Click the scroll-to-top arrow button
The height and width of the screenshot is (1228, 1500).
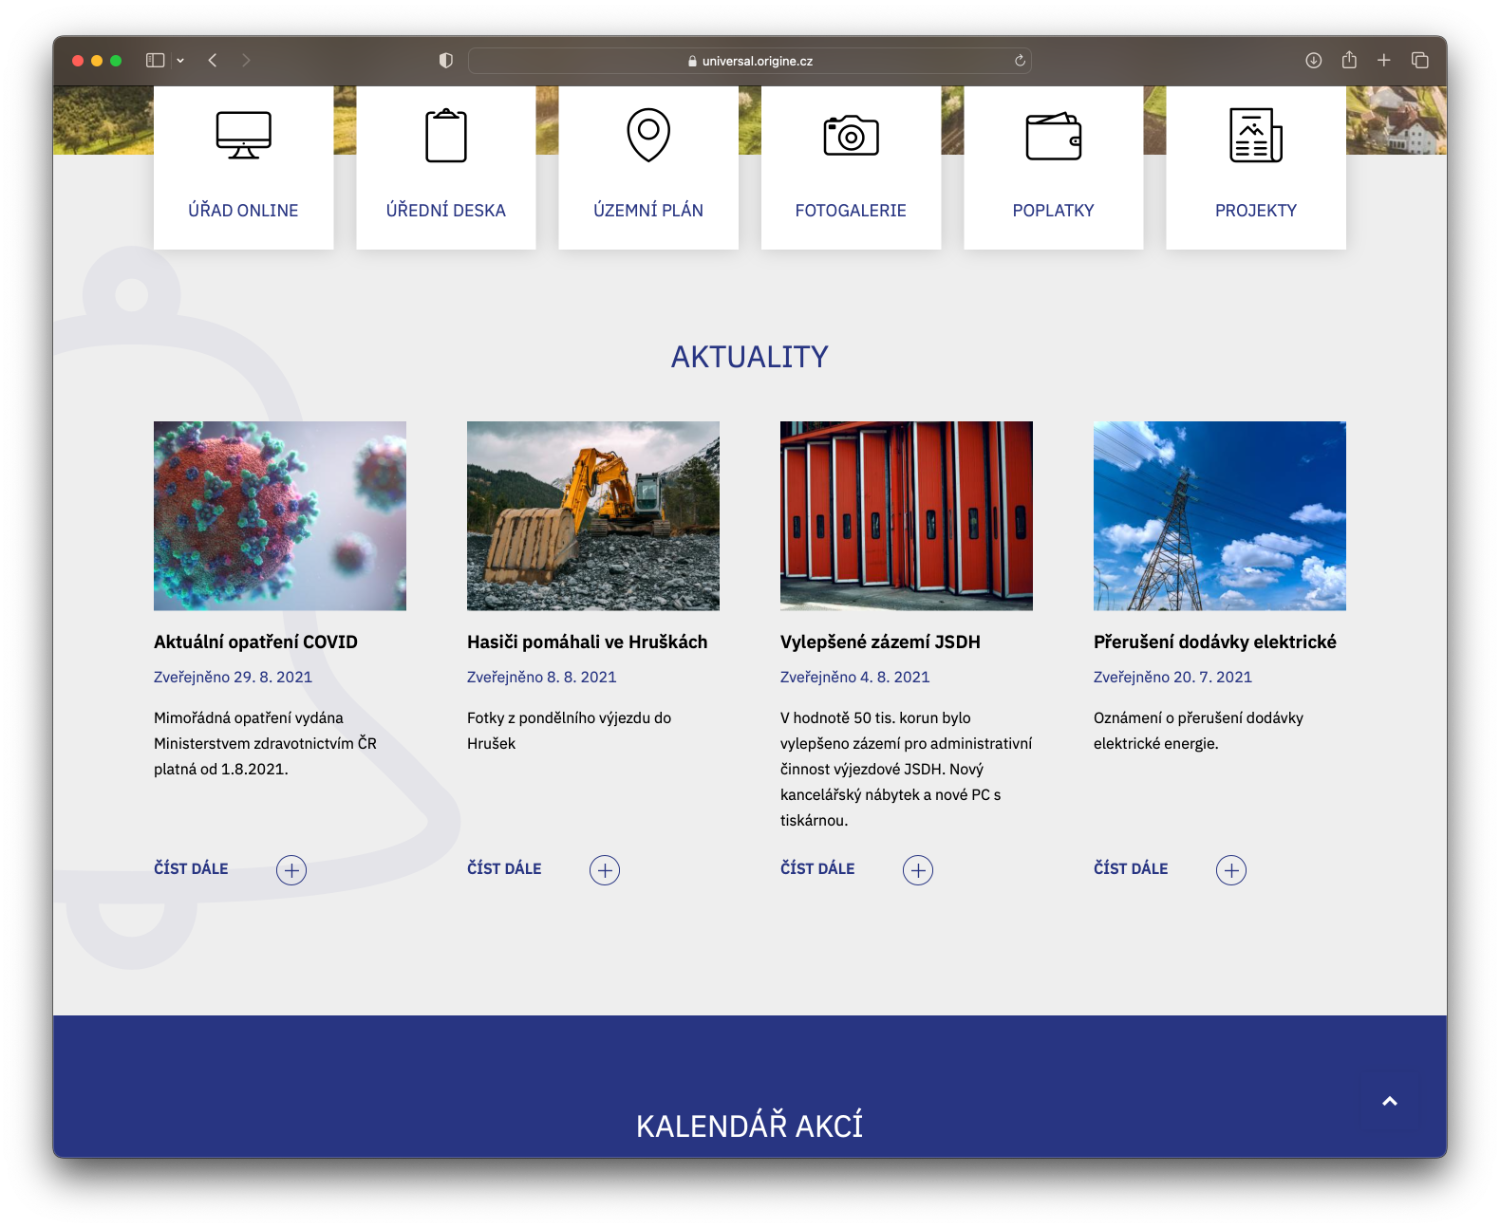(x=1389, y=1101)
